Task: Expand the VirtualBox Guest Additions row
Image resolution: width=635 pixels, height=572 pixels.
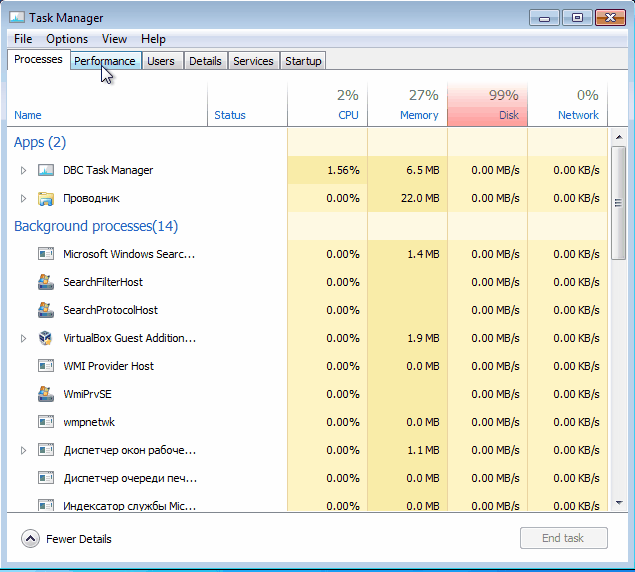Action: 23,338
